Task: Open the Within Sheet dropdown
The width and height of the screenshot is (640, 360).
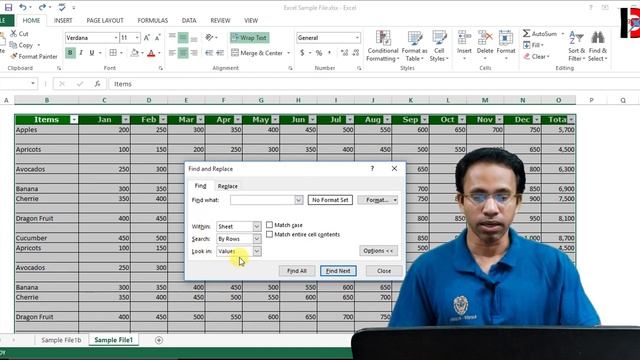Action: point(256,226)
